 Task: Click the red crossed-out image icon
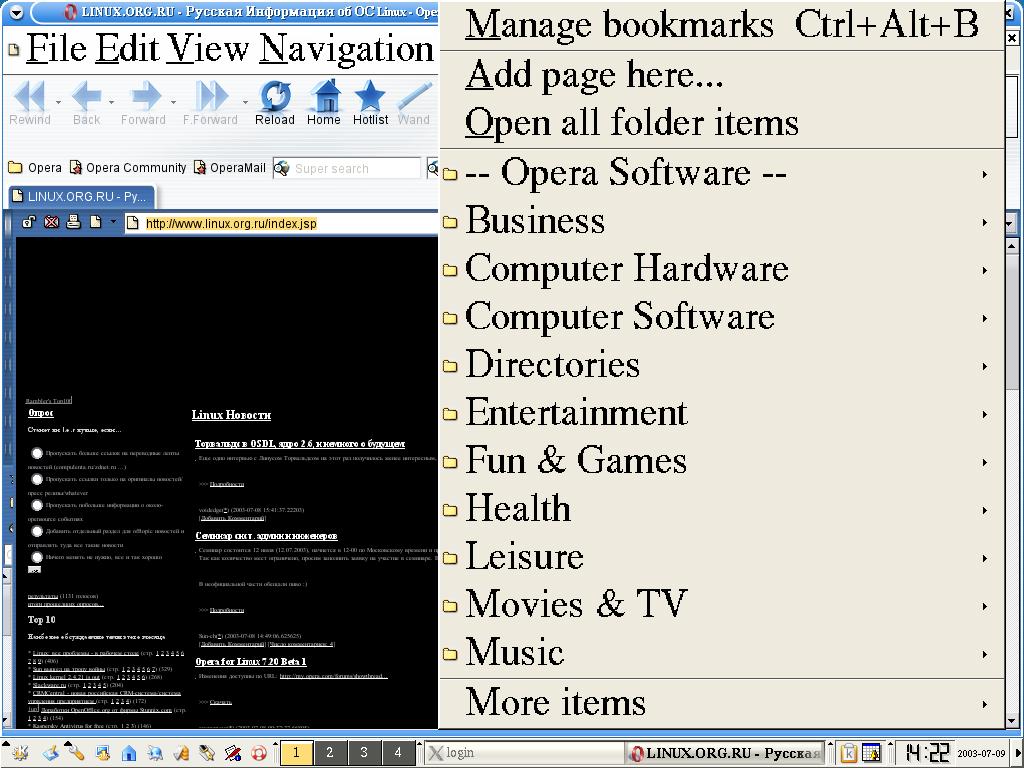point(51,222)
